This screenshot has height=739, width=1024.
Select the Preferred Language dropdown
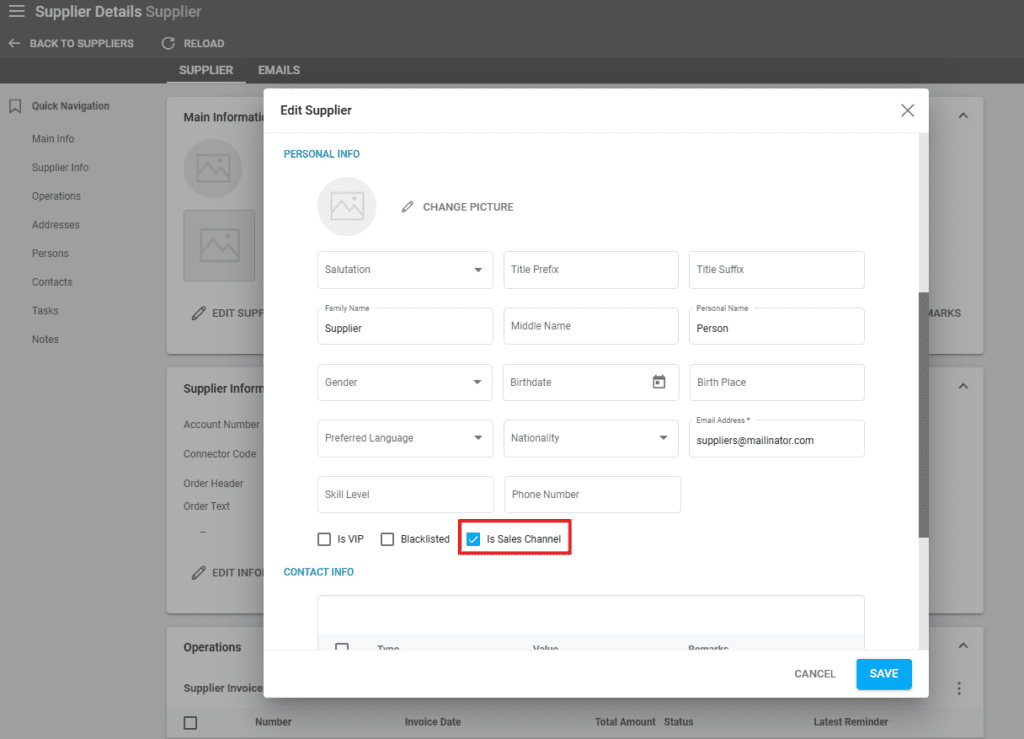[404, 438]
